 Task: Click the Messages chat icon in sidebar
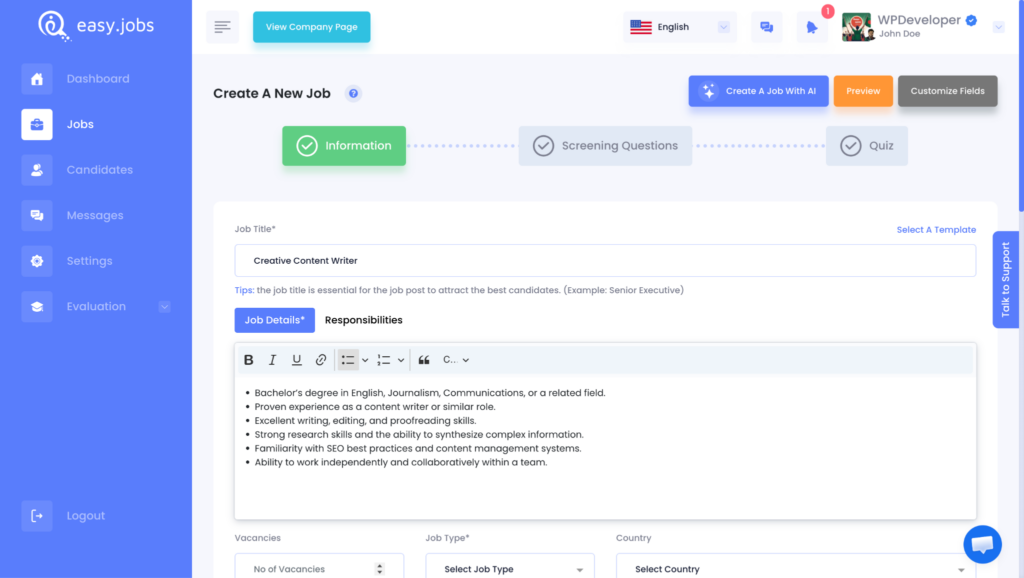pos(37,216)
